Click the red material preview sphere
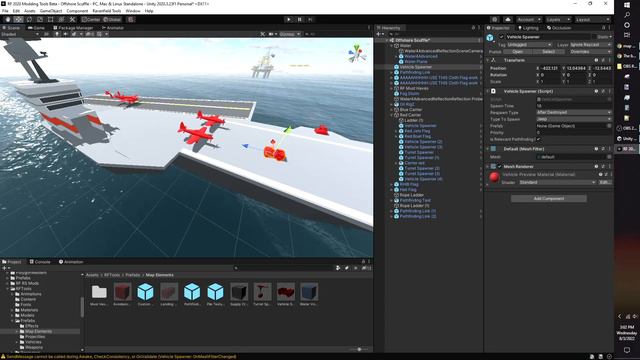 (494, 177)
